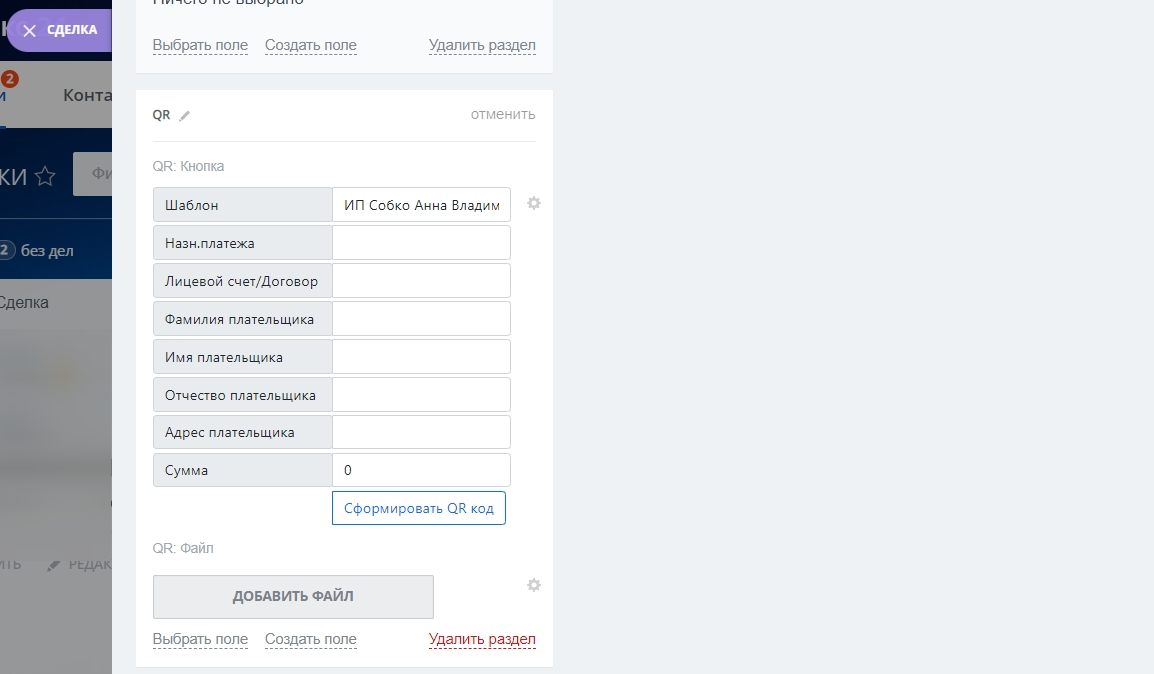Open the Шаблон template dropdown

[x=421, y=205]
